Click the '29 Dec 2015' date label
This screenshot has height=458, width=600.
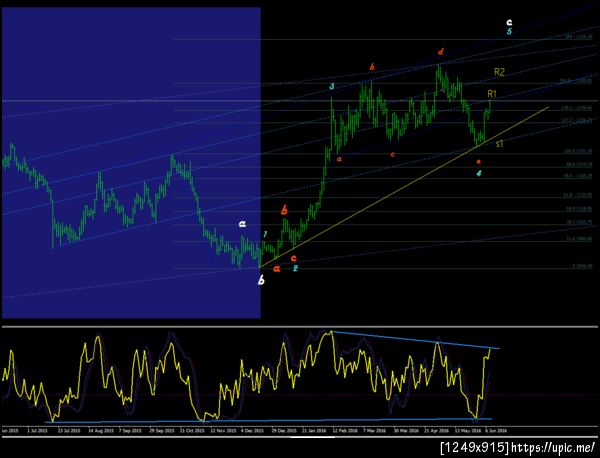[x=284, y=430]
